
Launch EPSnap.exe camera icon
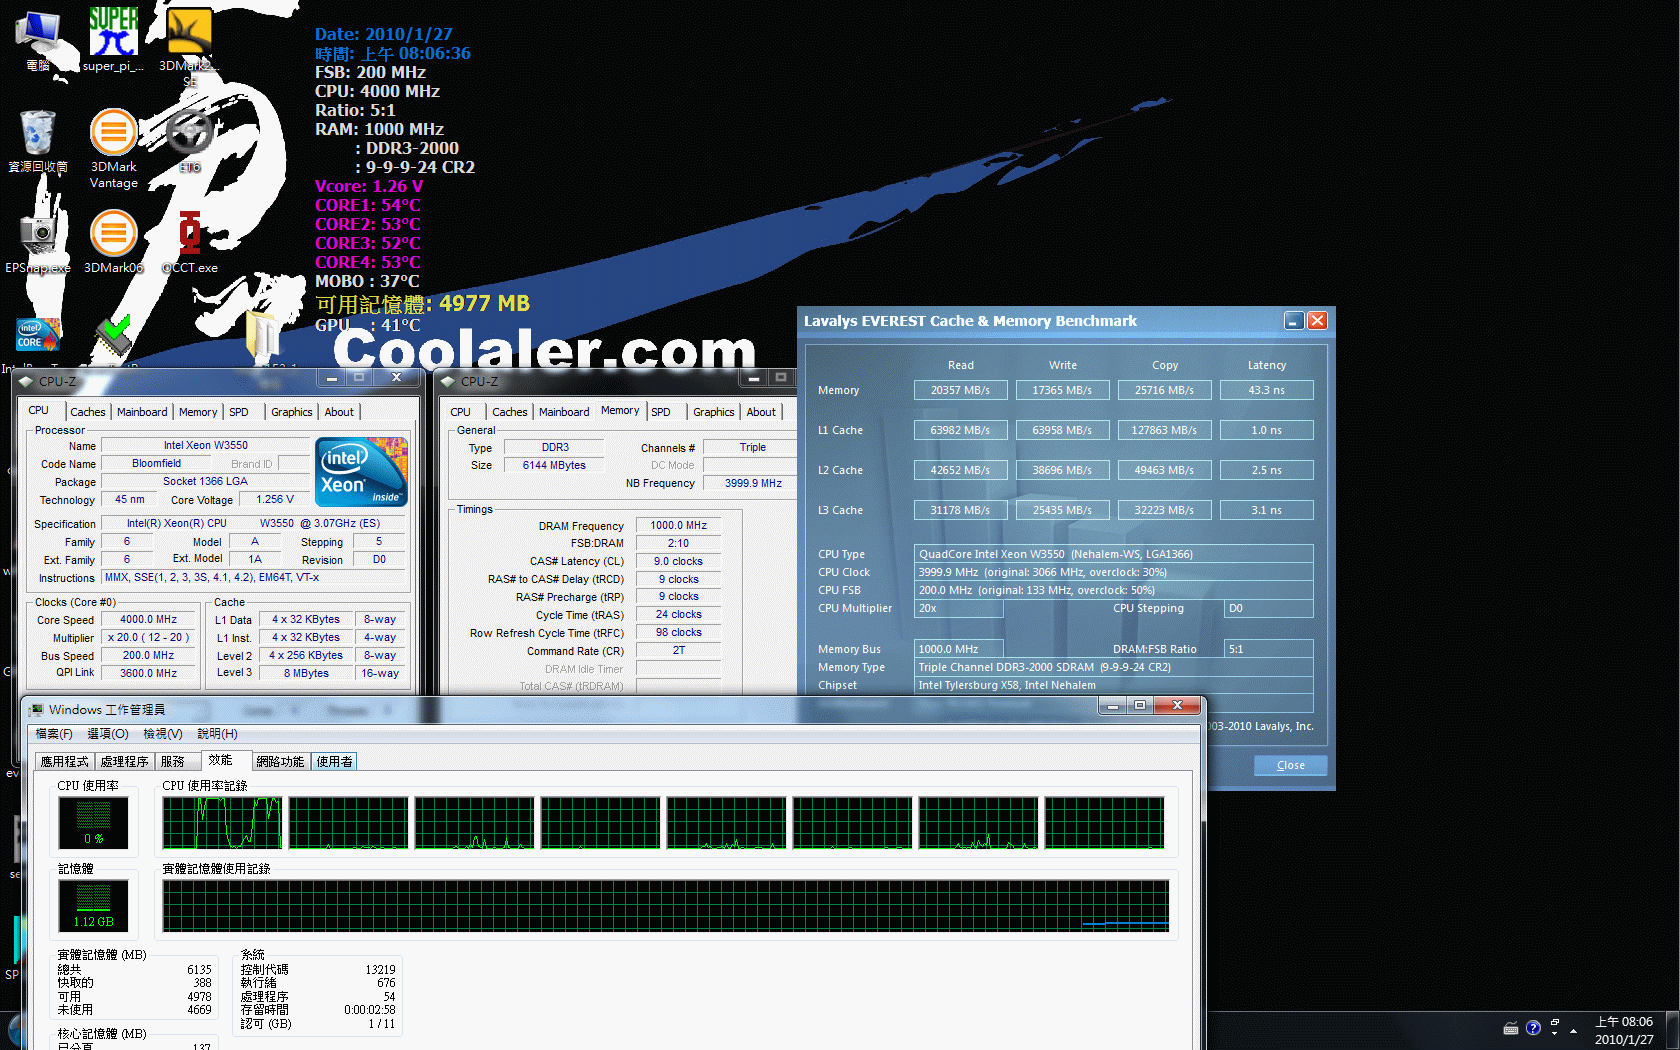(x=38, y=240)
